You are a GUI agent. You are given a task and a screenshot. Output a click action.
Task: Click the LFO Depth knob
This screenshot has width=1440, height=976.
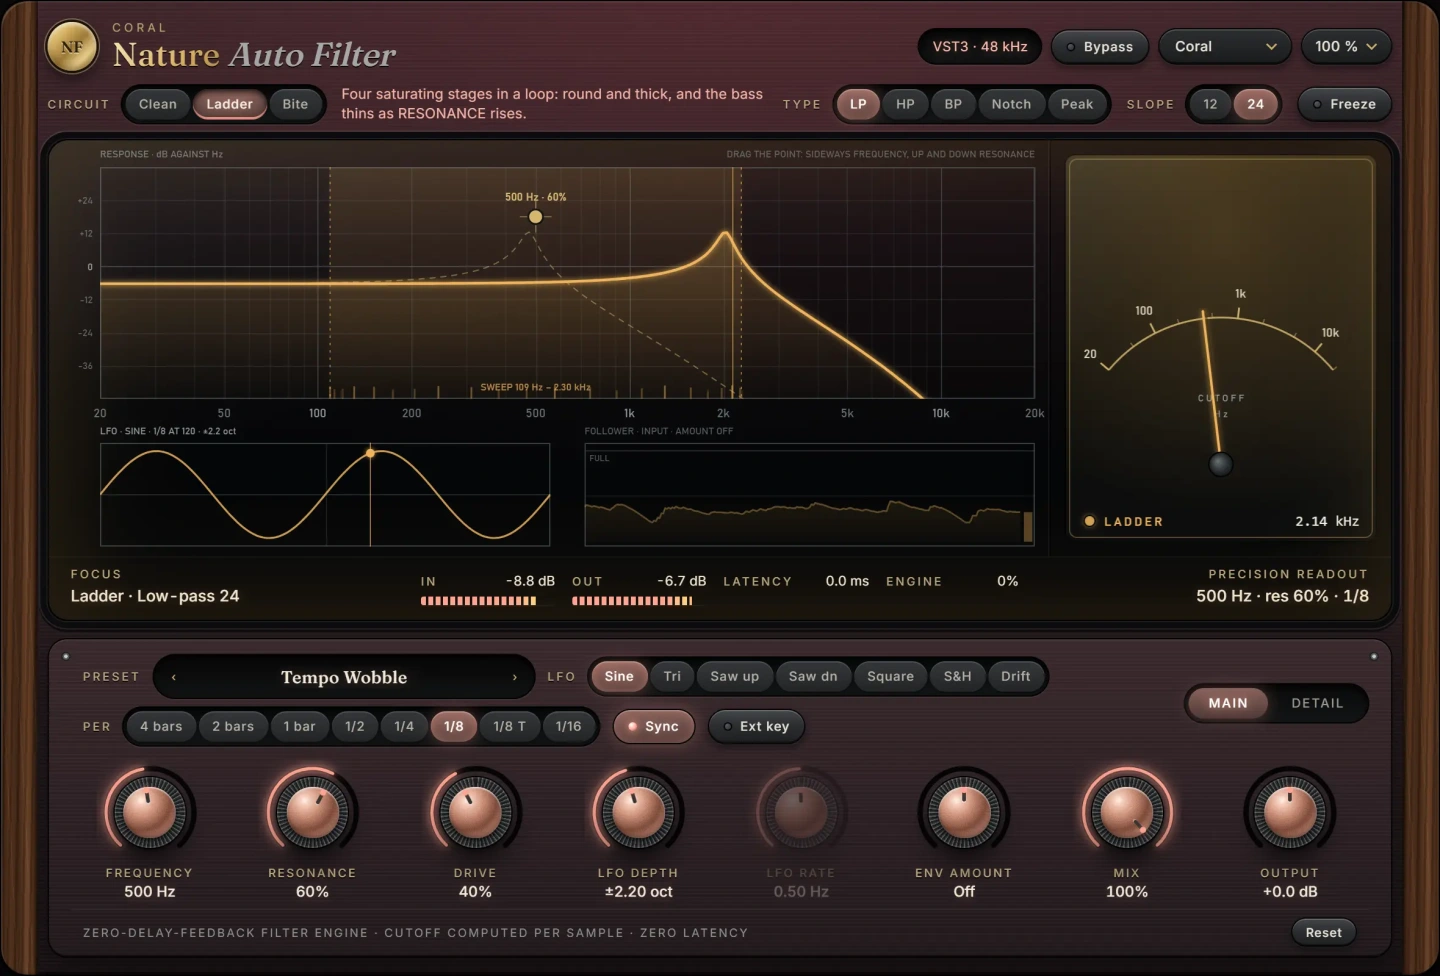tap(638, 811)
